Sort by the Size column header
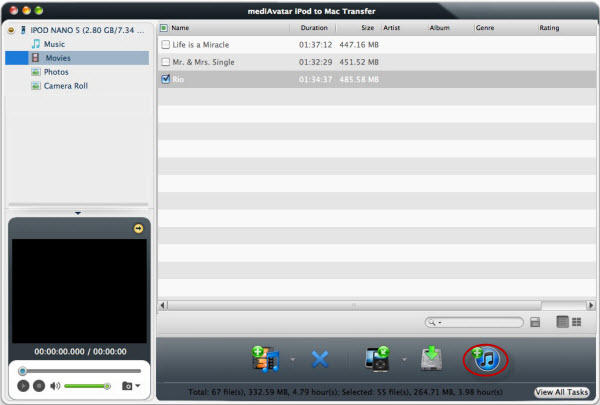This screenshot has height=405, width=600. [x=367, y=28]
